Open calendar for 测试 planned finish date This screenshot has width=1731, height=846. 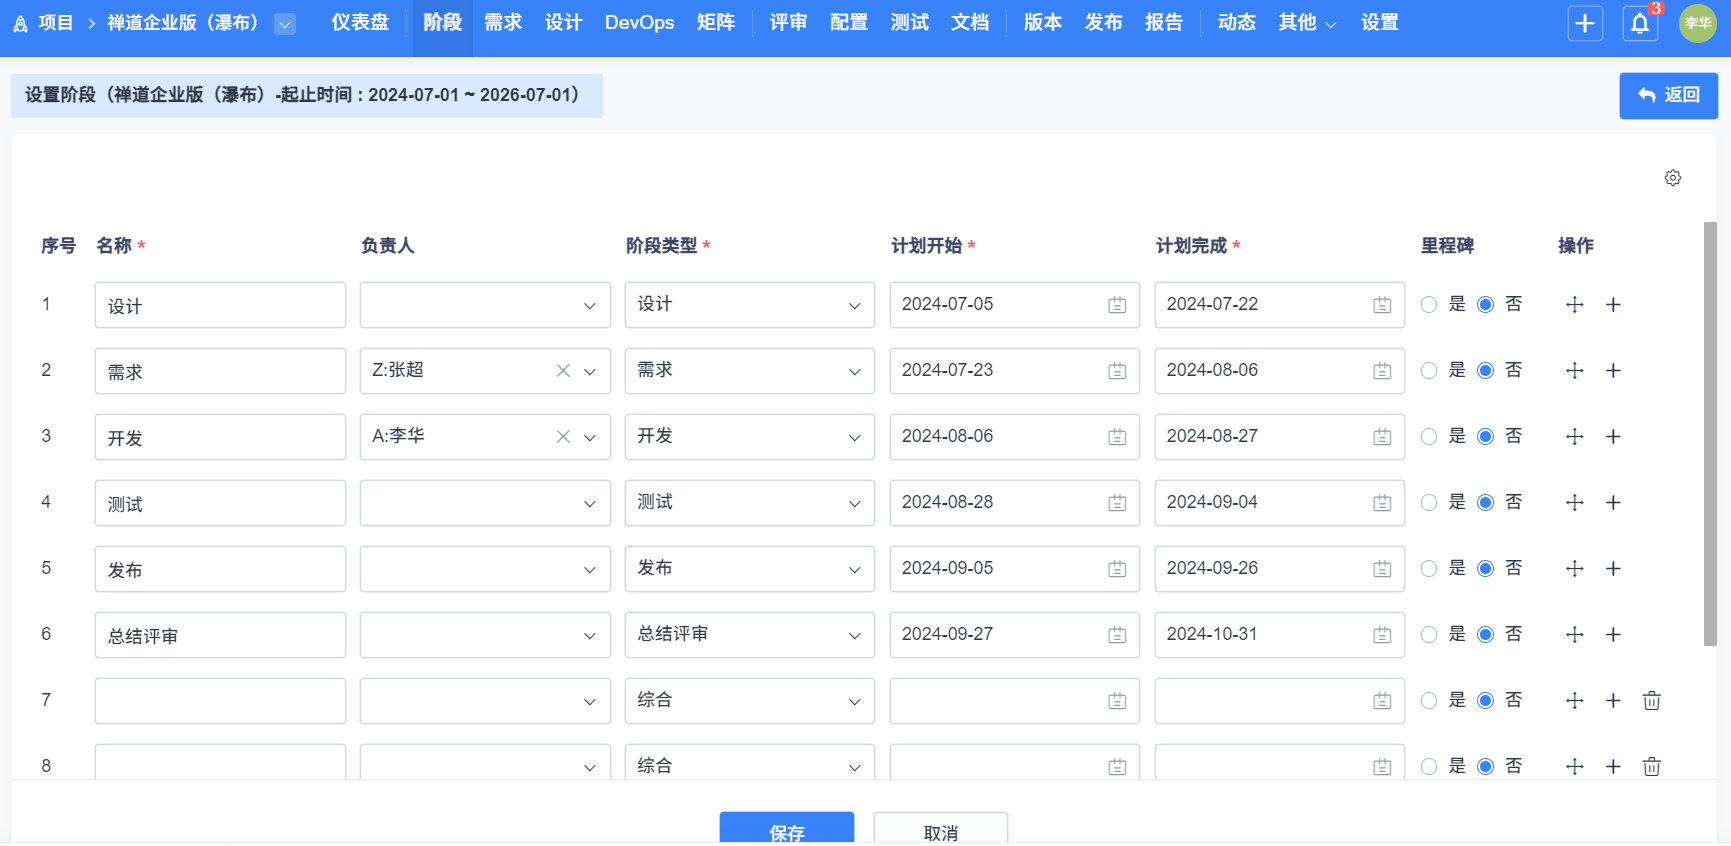[1382, 503]
